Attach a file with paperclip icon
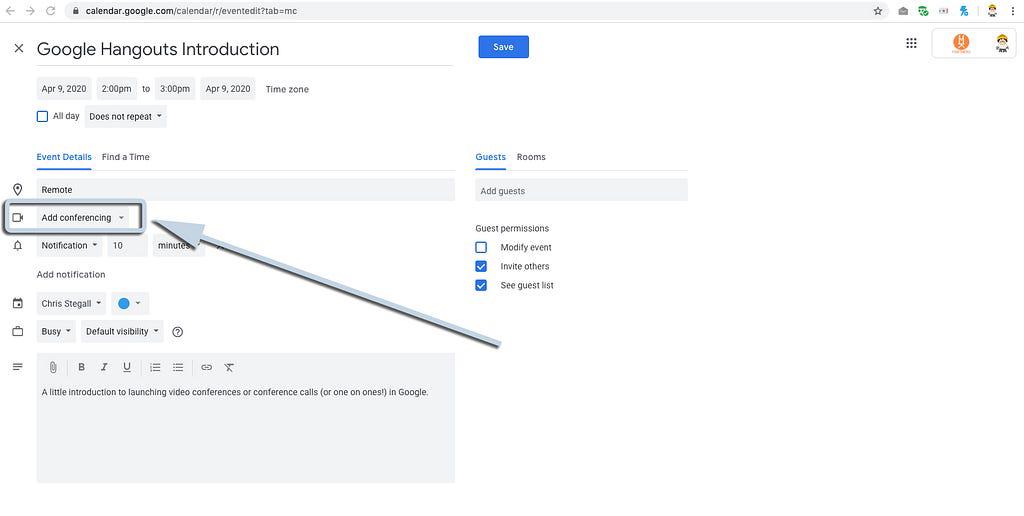The width and height of the screenshot is (1024, 516). [x=53, y=367]
